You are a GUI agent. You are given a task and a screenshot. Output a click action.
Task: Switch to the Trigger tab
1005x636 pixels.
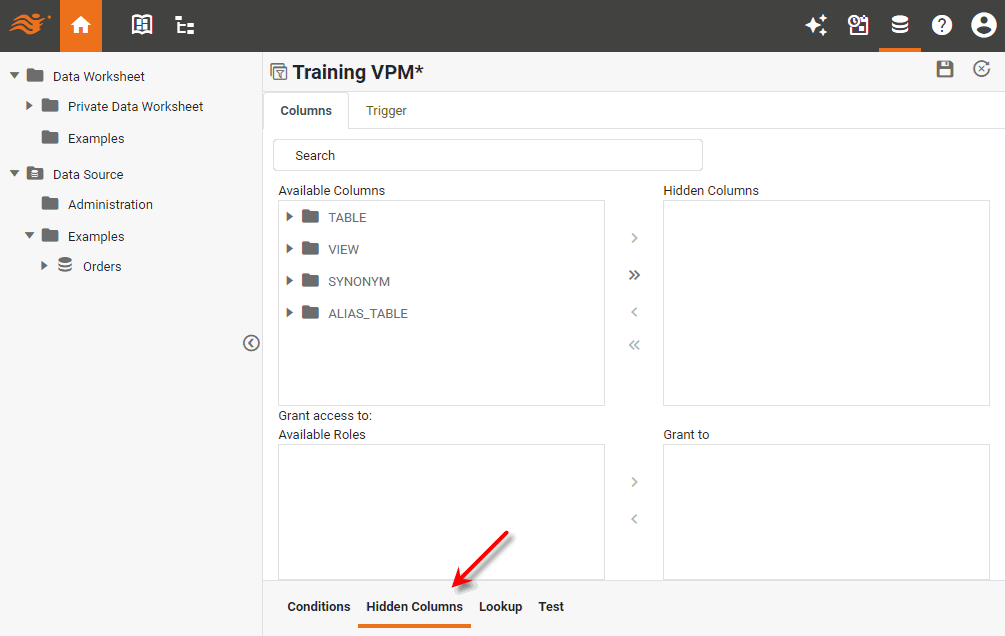[x=386, y=111]
